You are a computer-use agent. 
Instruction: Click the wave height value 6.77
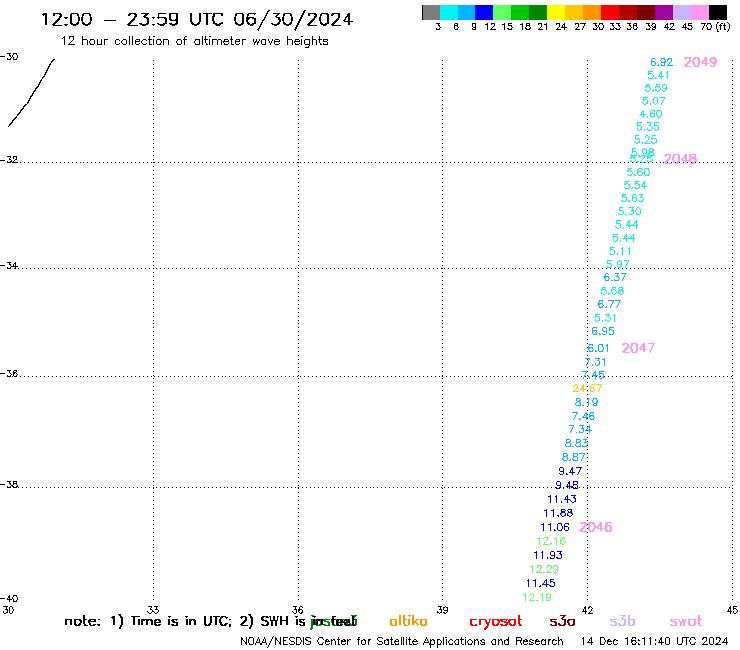coord(609,304)
